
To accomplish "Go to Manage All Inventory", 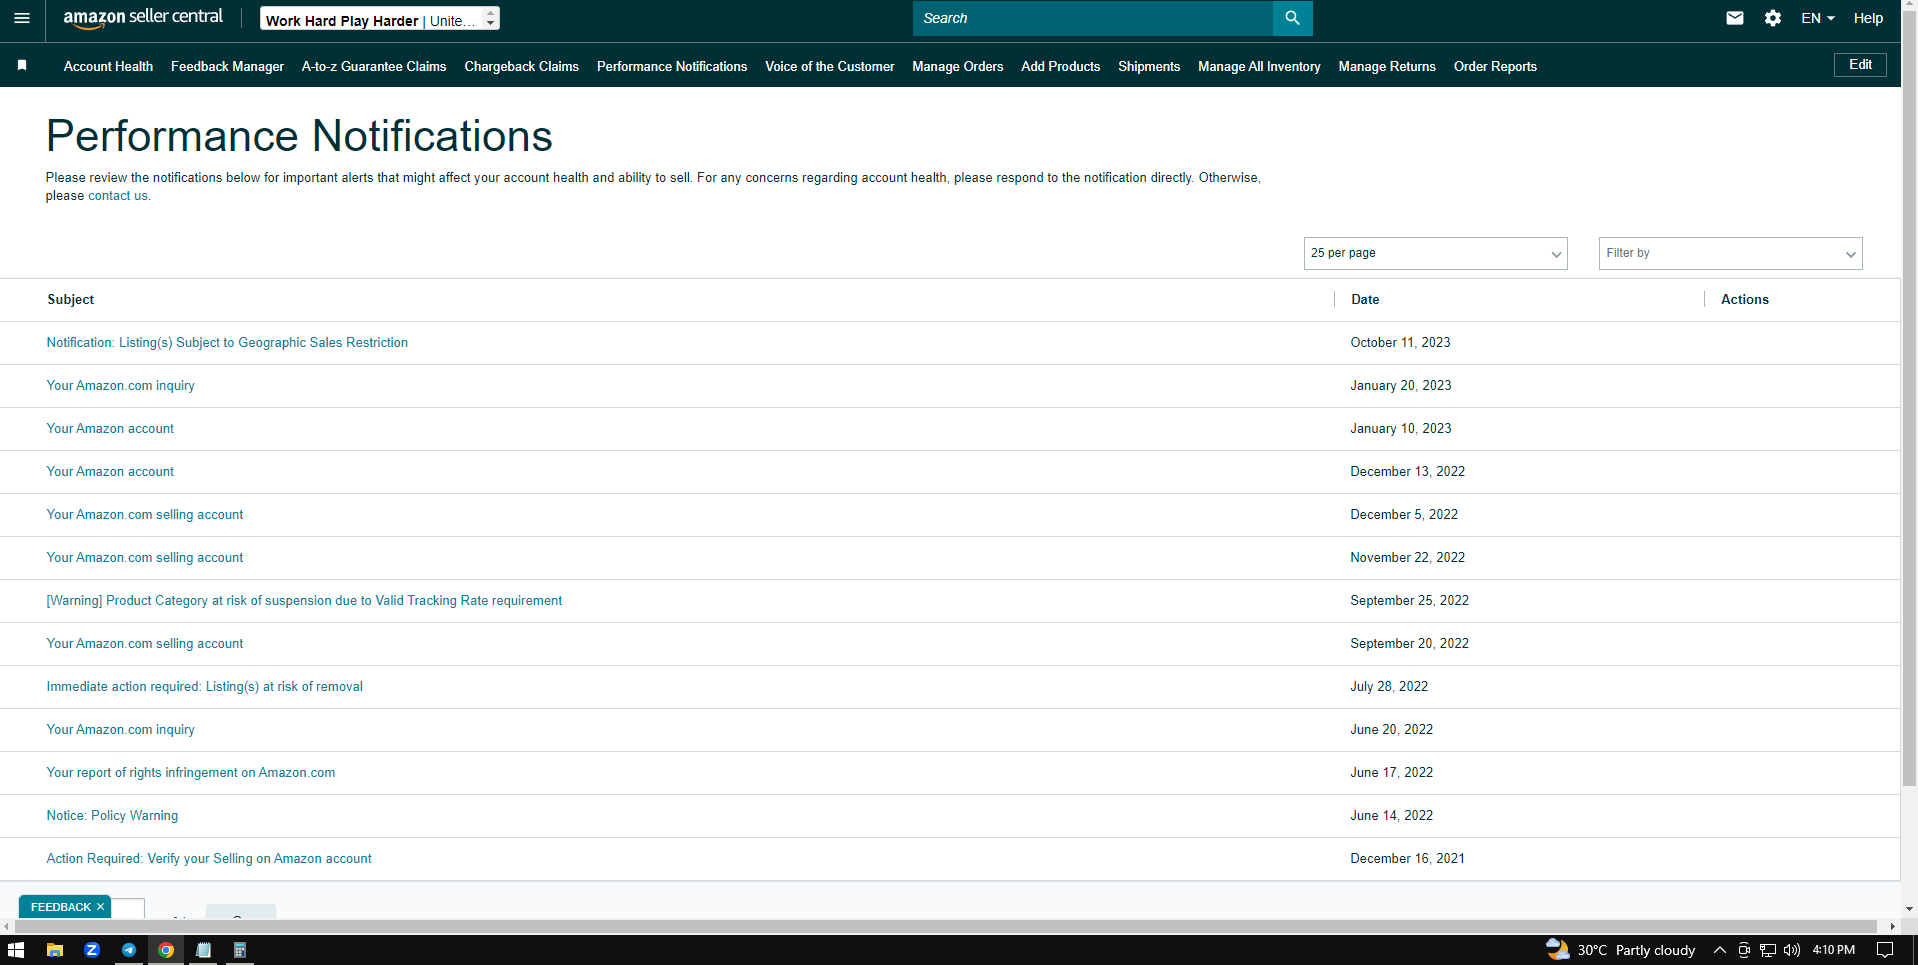I will [x=1259, y=66].
